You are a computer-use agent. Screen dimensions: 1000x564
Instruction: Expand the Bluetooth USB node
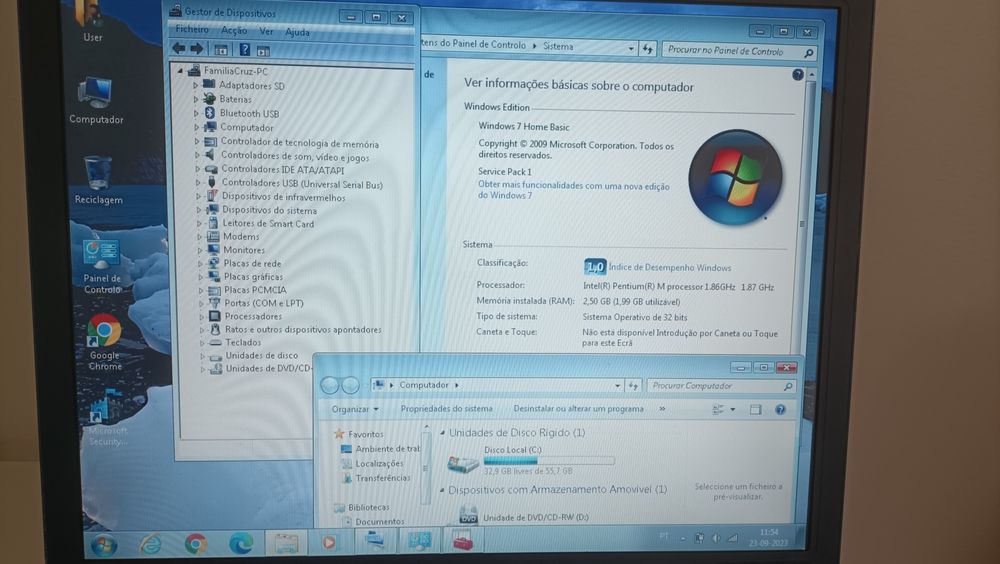coord(196,113)
